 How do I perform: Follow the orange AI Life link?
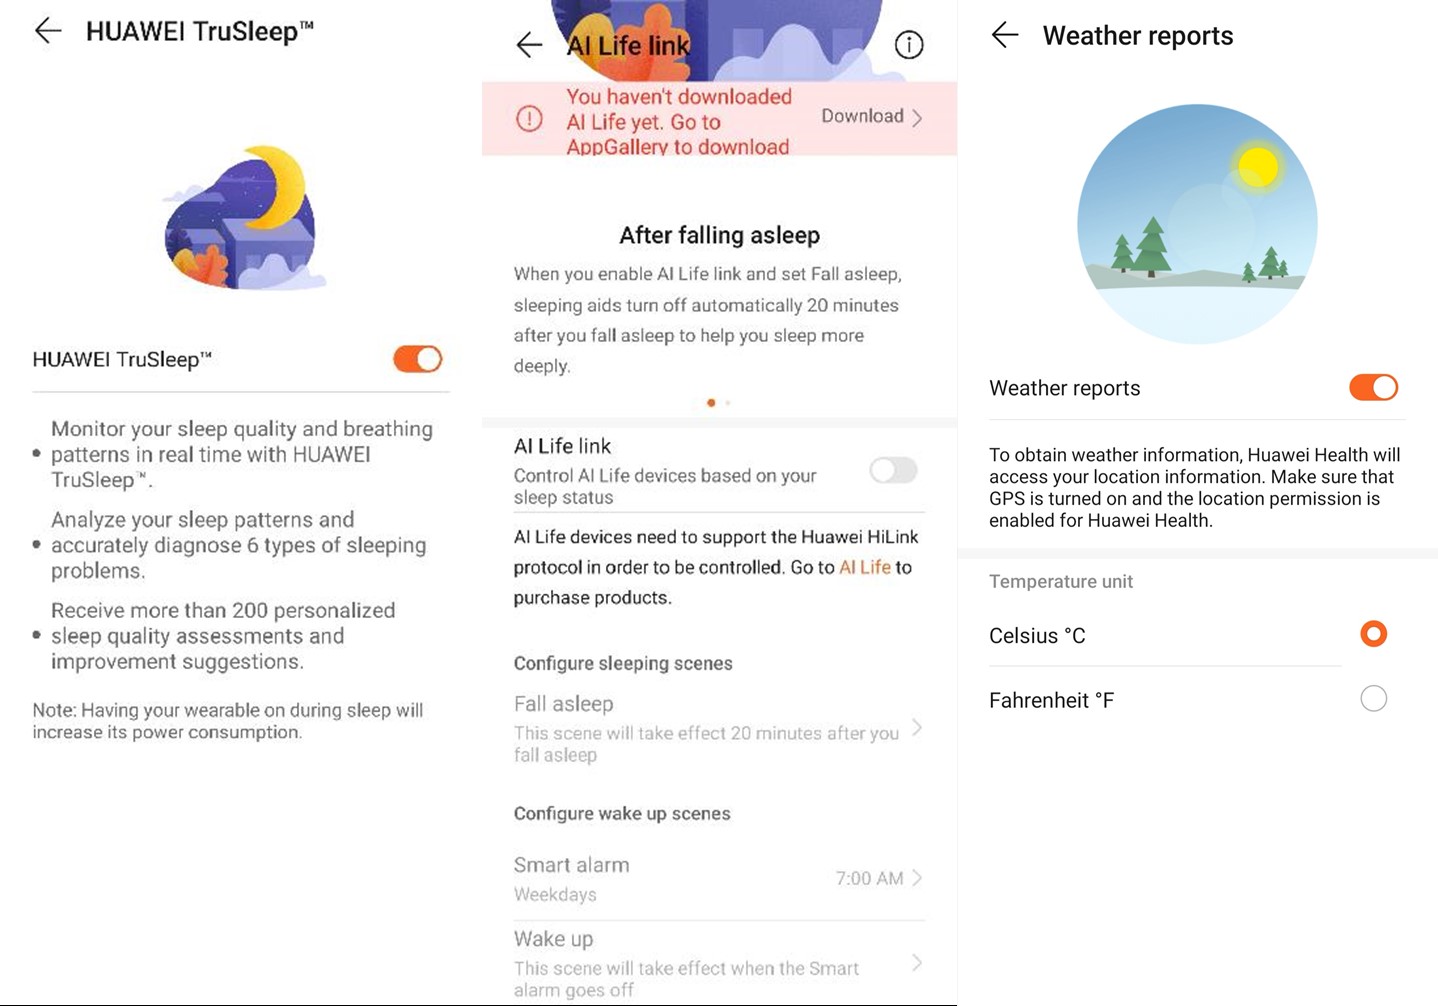point(864,567)
